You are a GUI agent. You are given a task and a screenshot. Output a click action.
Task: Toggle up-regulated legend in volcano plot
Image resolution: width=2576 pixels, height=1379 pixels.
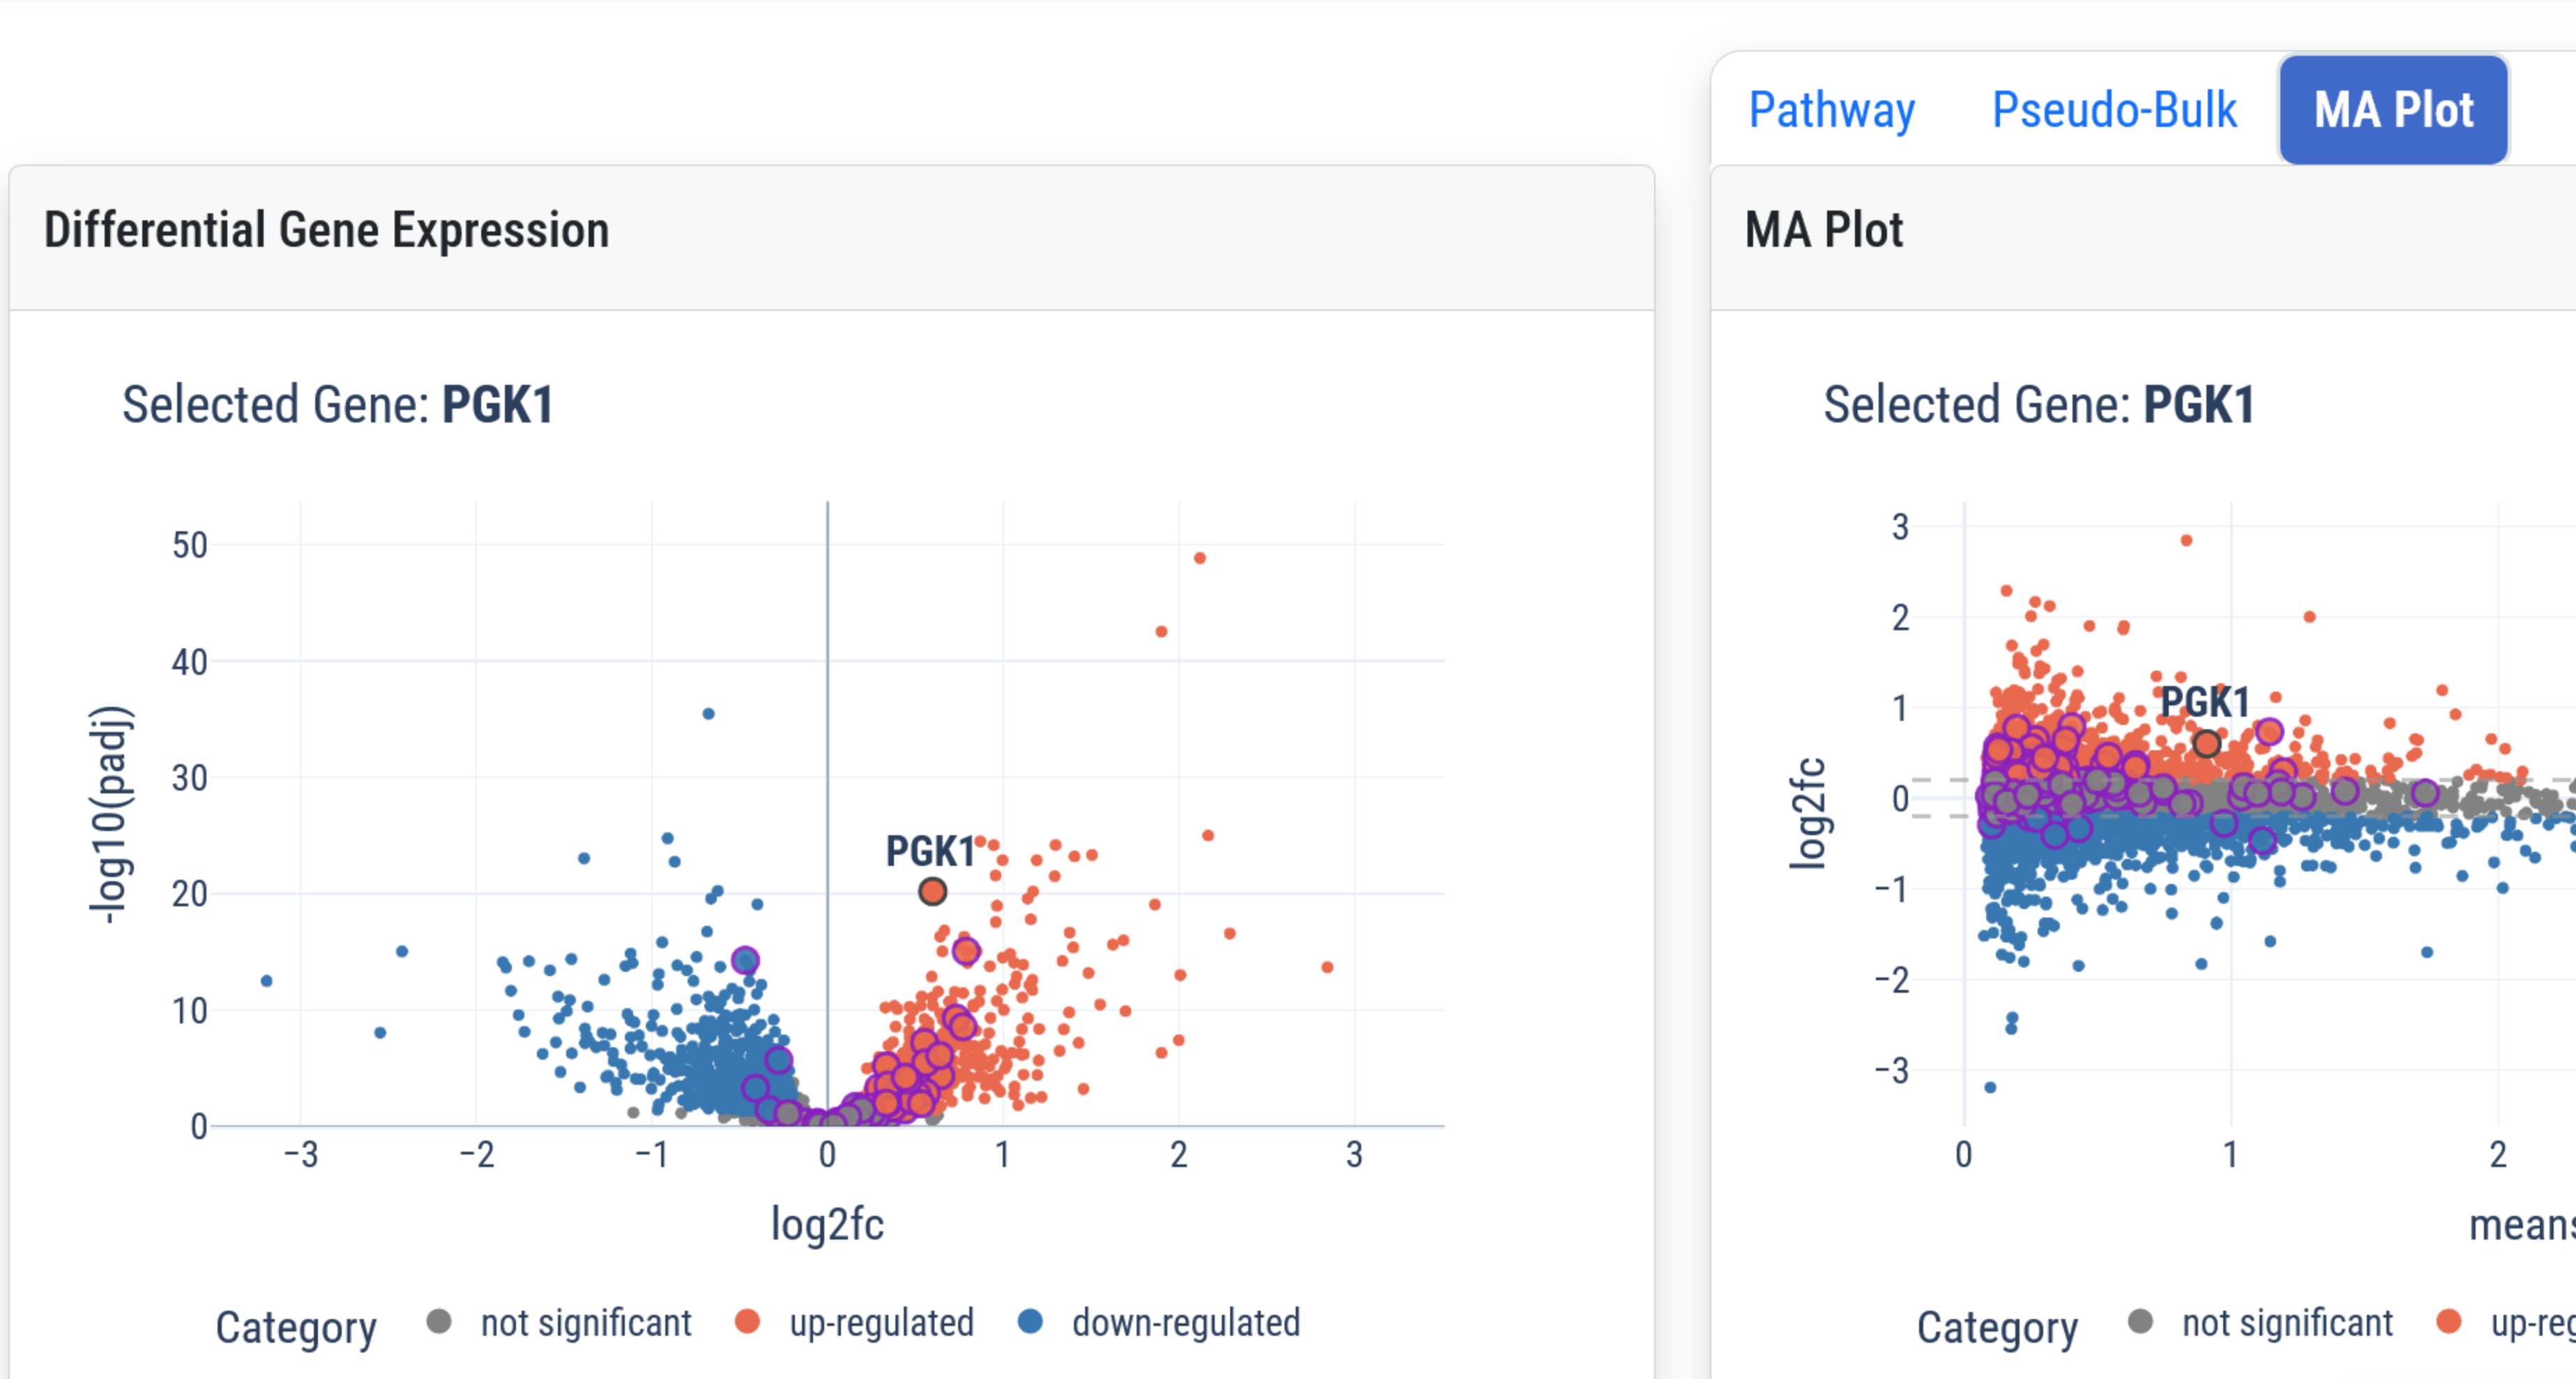point(881,1323)
